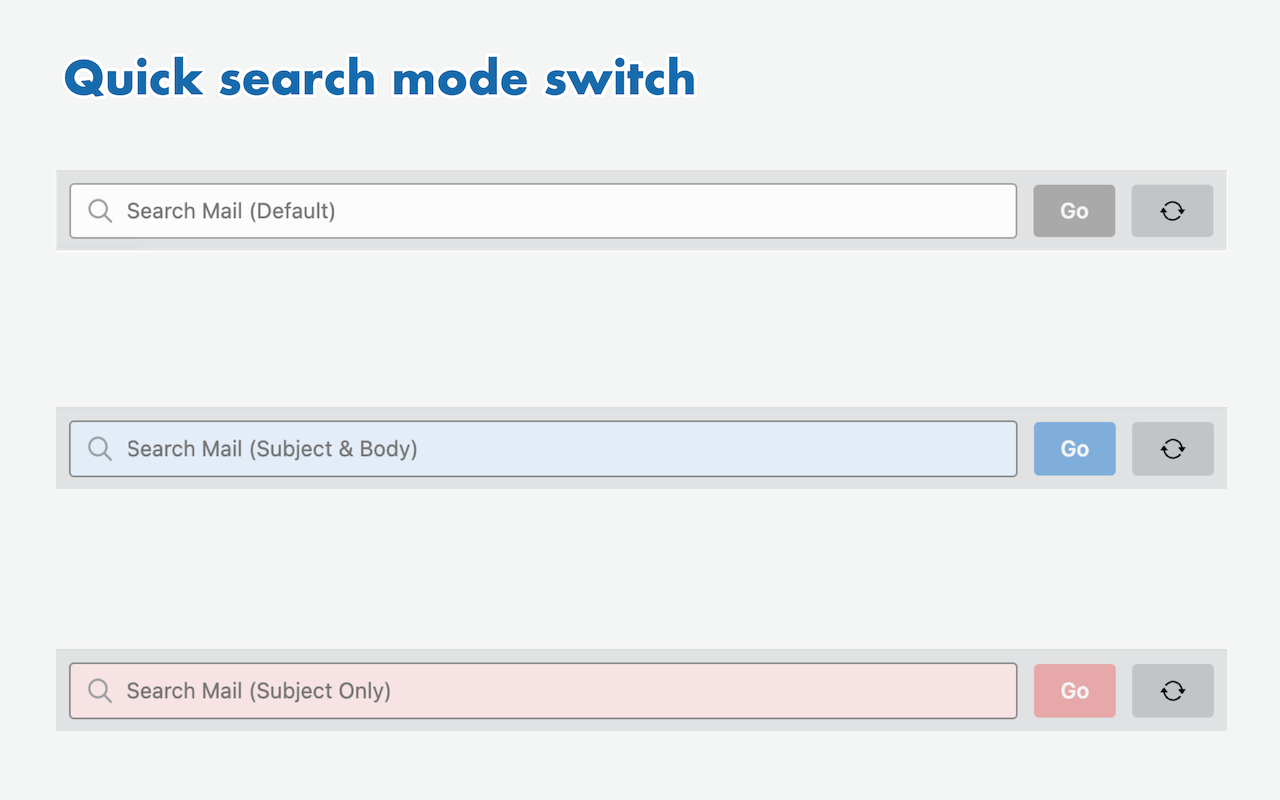Image resolution: width=1280 pixels, height=800 pixels.
Task: Click toolbar gap between blue Go and cycle icon
Action: (x=1123, y=449)
